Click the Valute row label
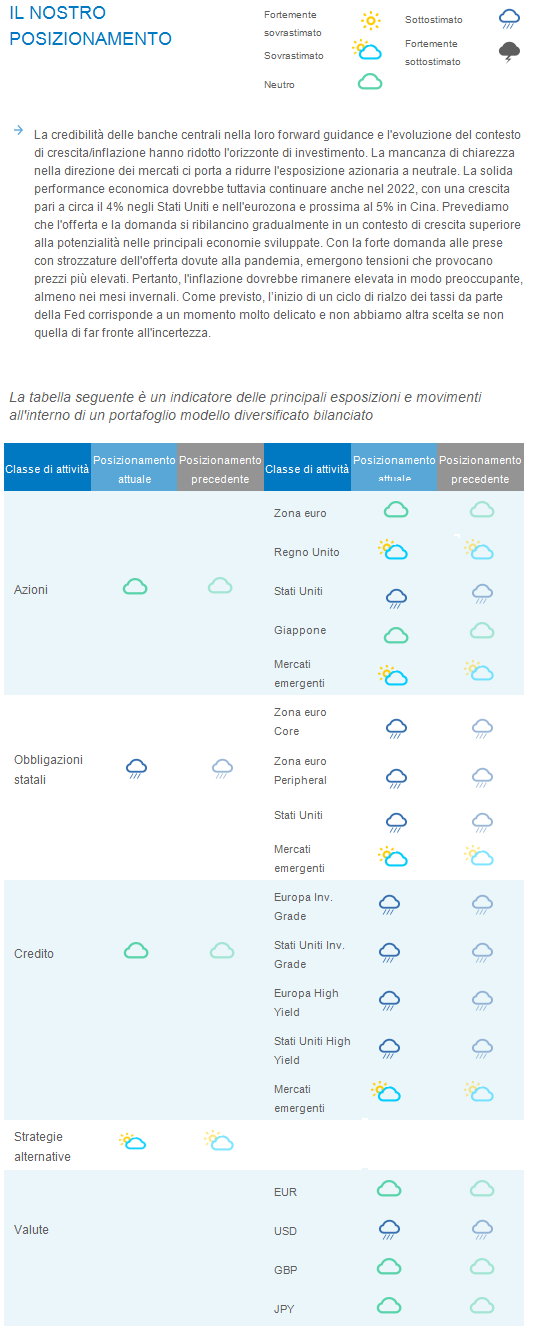The height and width of the screenshot is (1333, 540). pos(31,1229)
